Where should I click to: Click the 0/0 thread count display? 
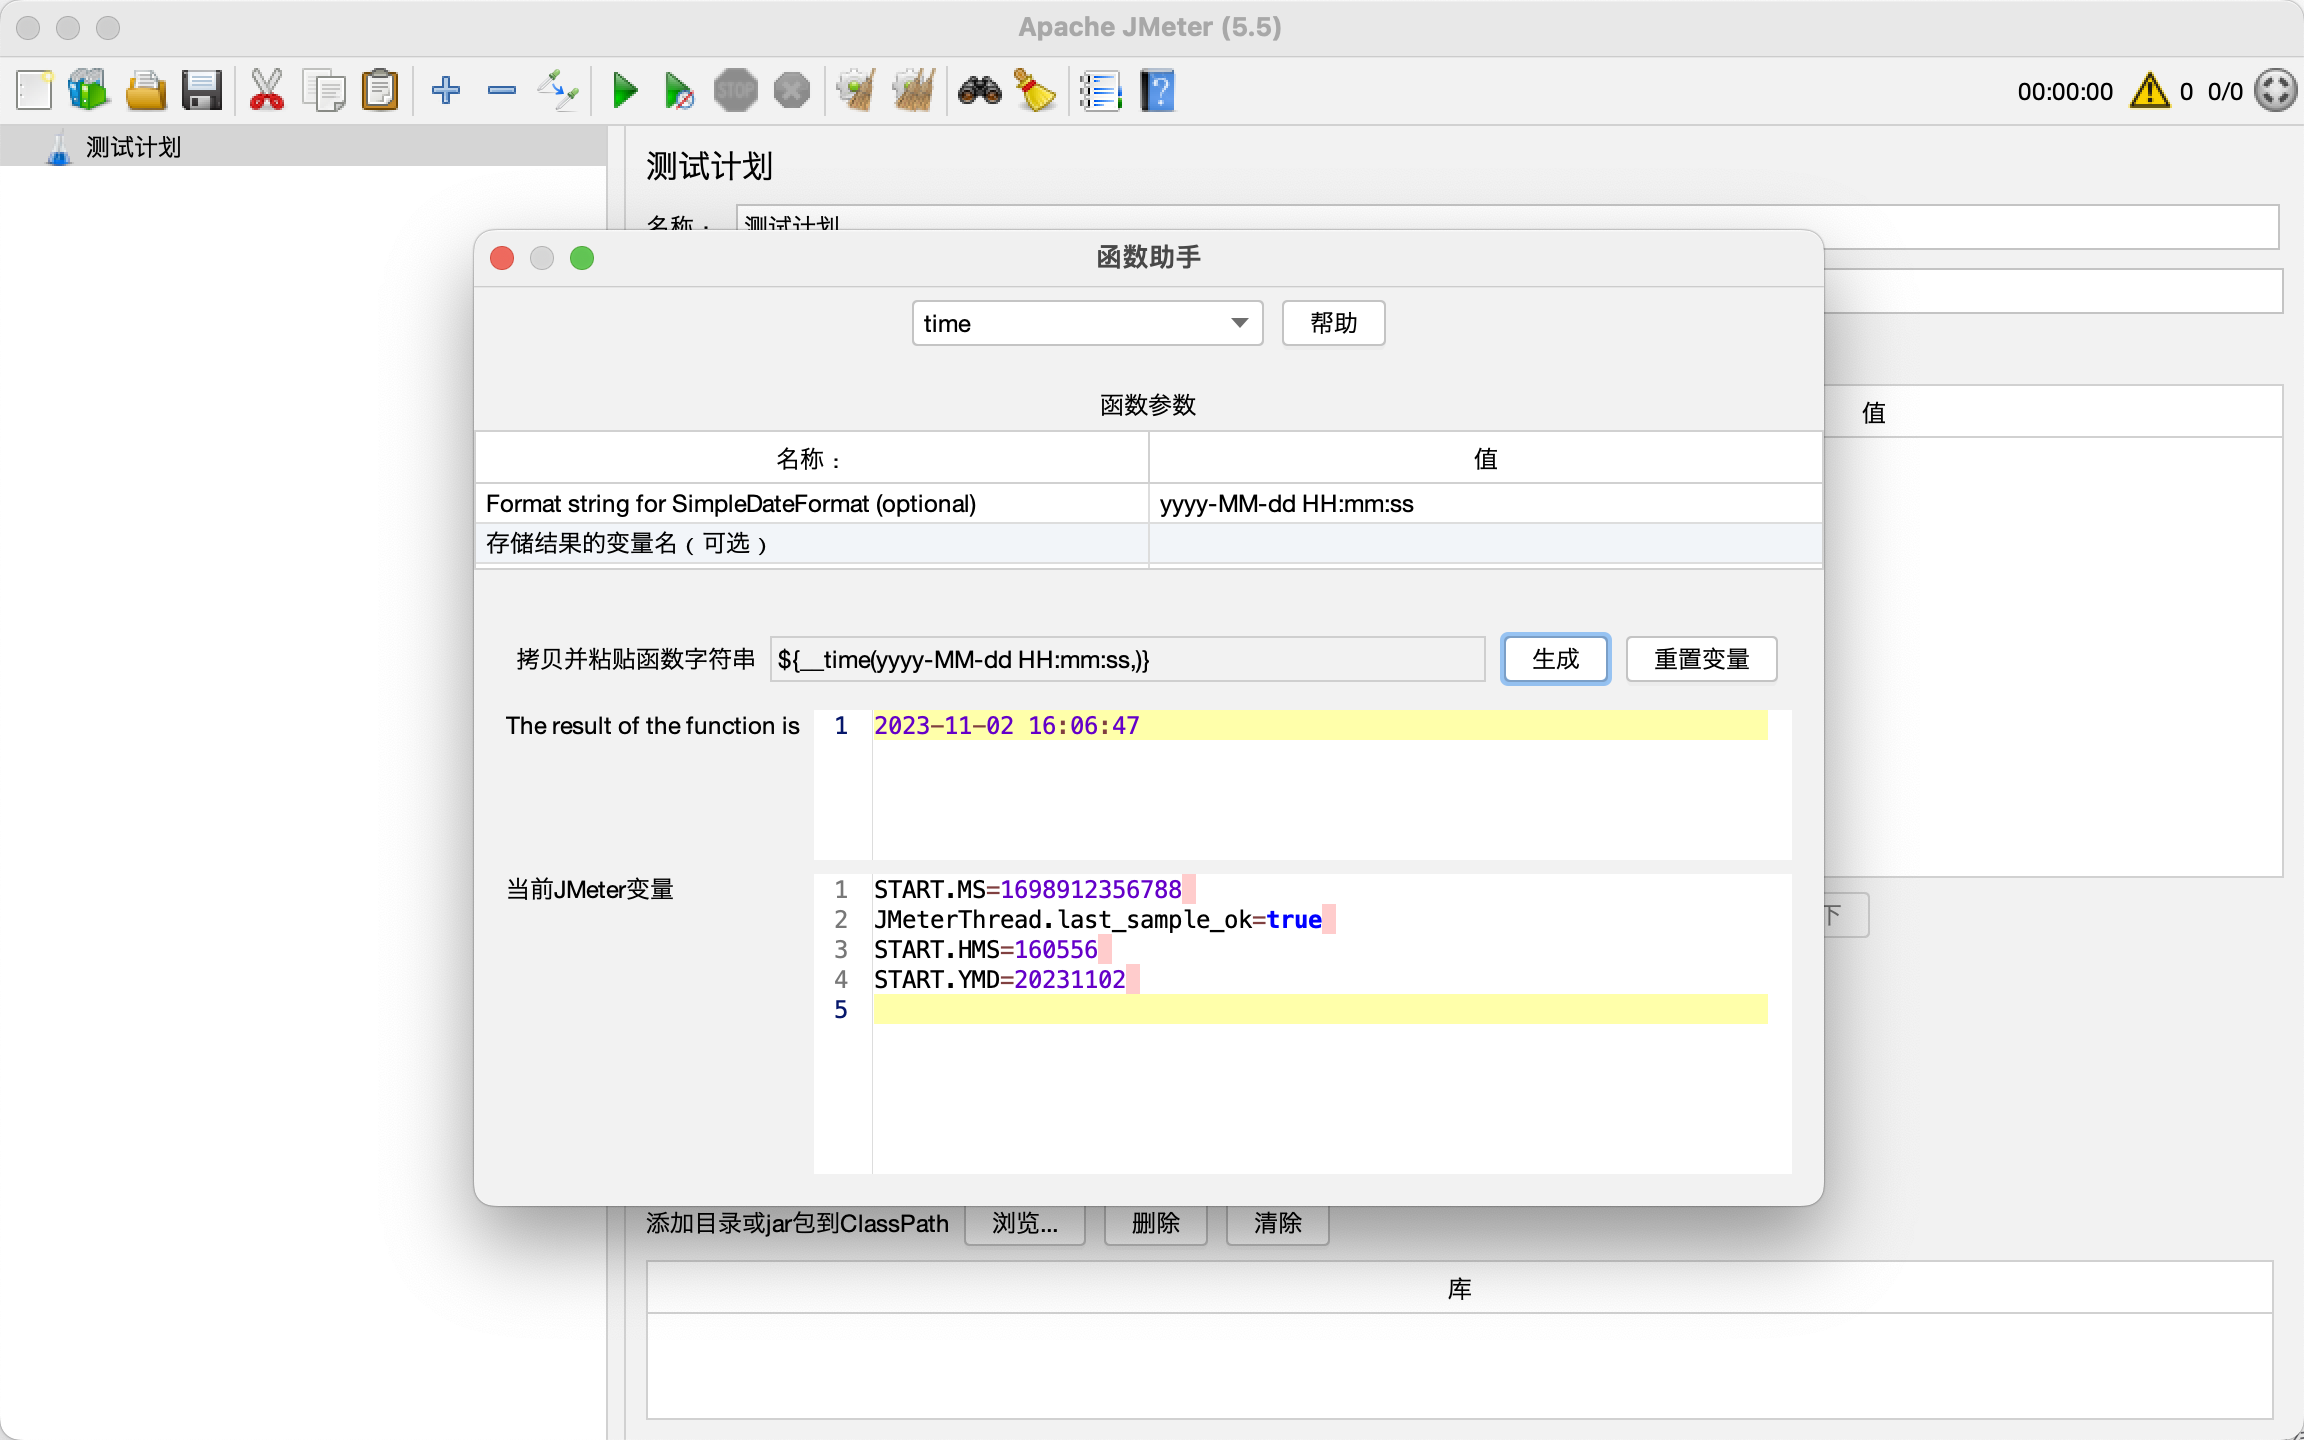click(2225, 91)
